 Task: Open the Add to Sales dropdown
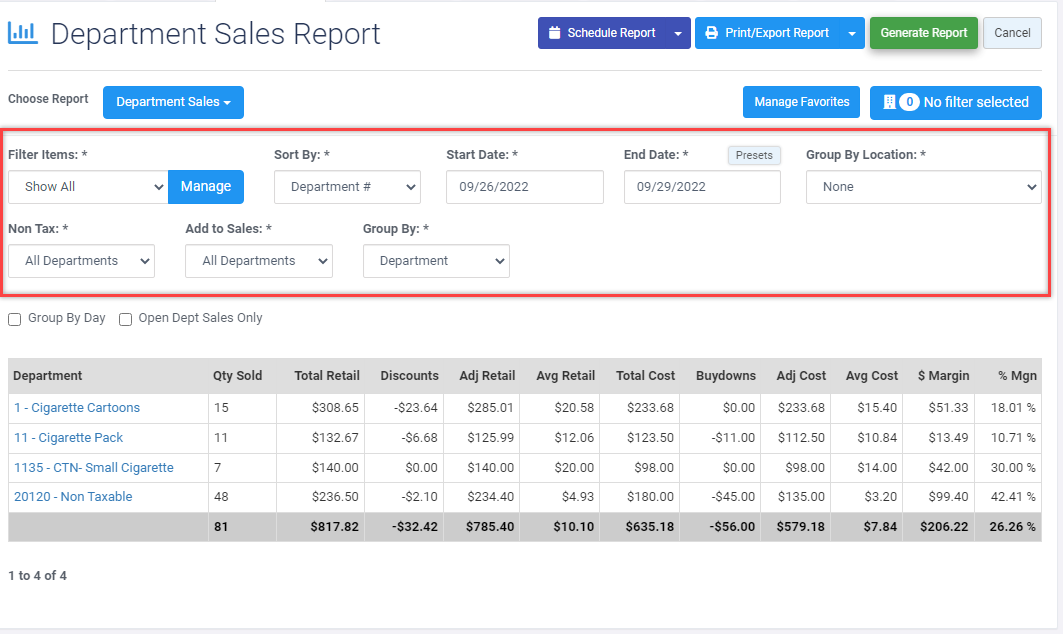point(258,261)
